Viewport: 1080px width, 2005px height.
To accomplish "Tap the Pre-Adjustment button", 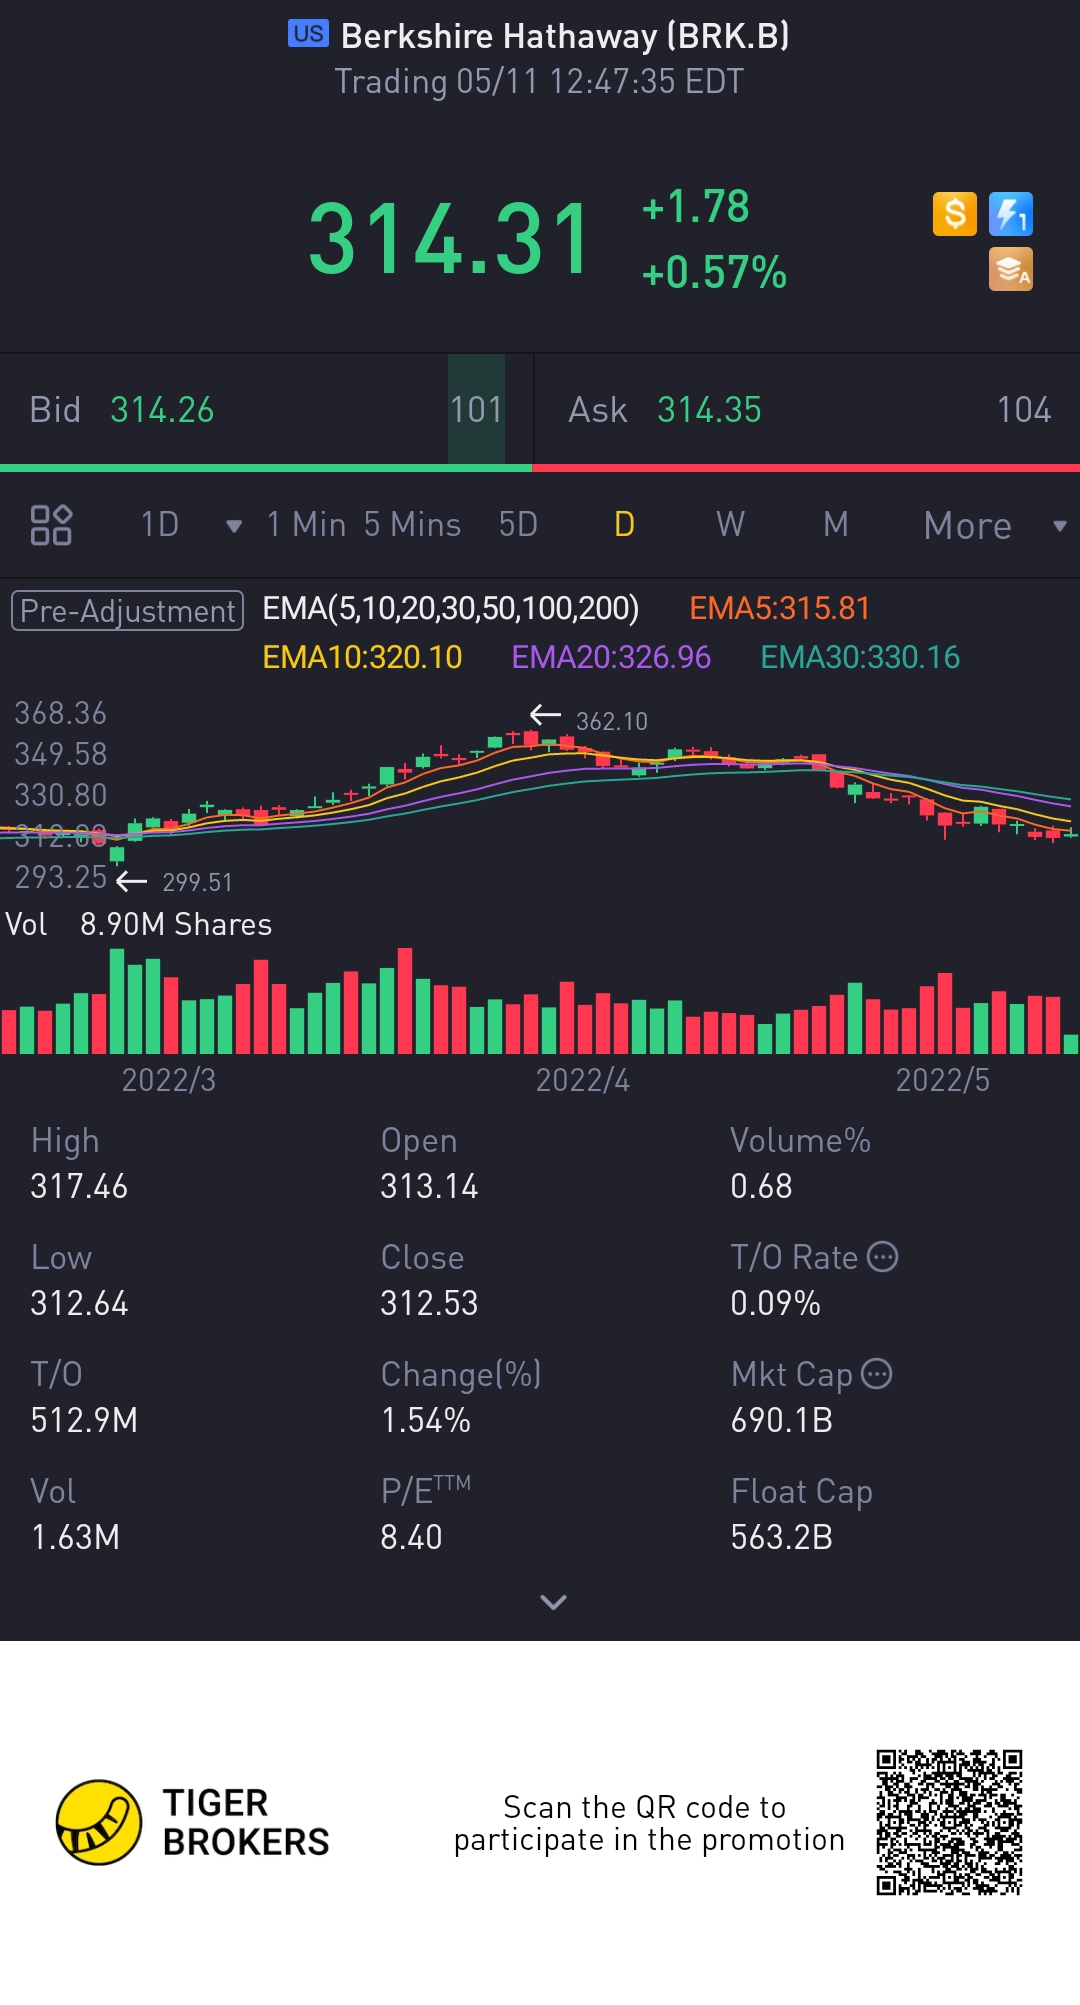I will [127, 610].
